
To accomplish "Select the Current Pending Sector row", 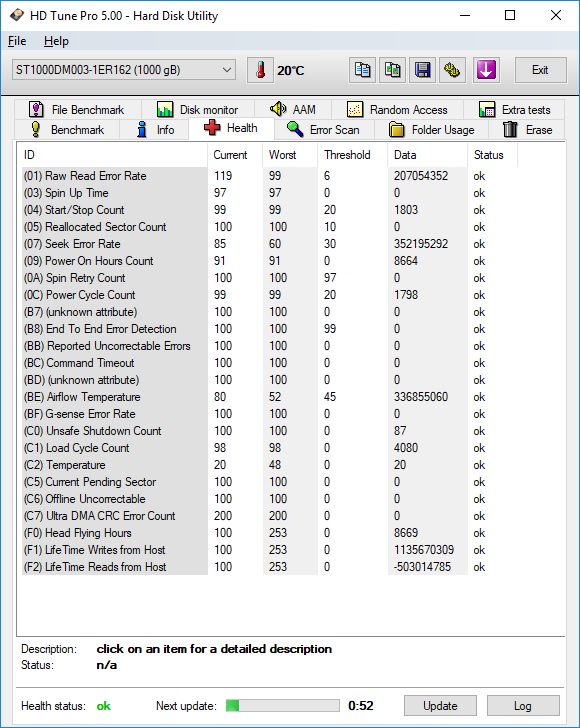I will click(269, 482).
